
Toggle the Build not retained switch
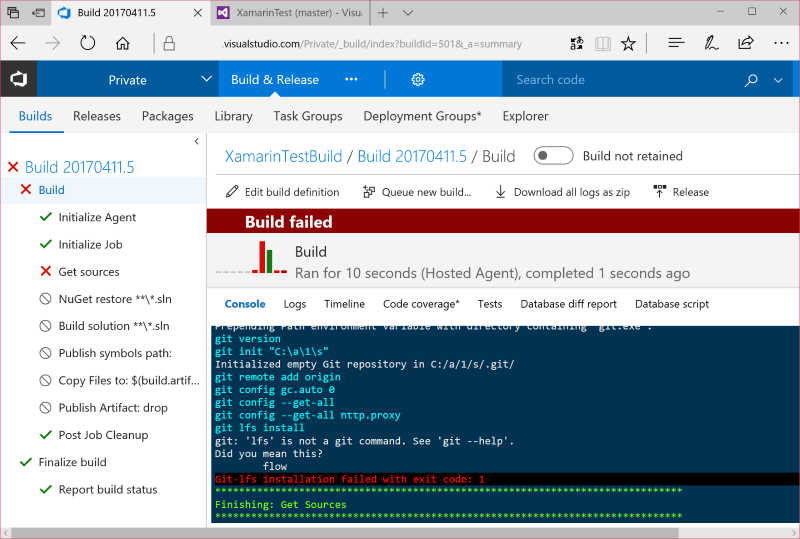tap(554, 156)
